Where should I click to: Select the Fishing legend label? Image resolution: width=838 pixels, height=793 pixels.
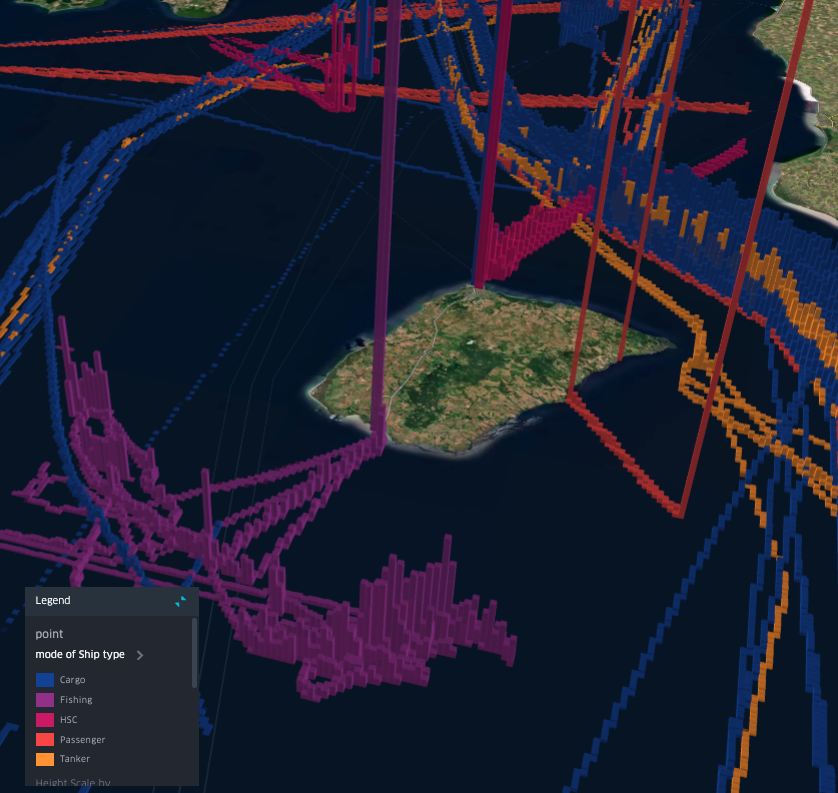pos(75,700)
